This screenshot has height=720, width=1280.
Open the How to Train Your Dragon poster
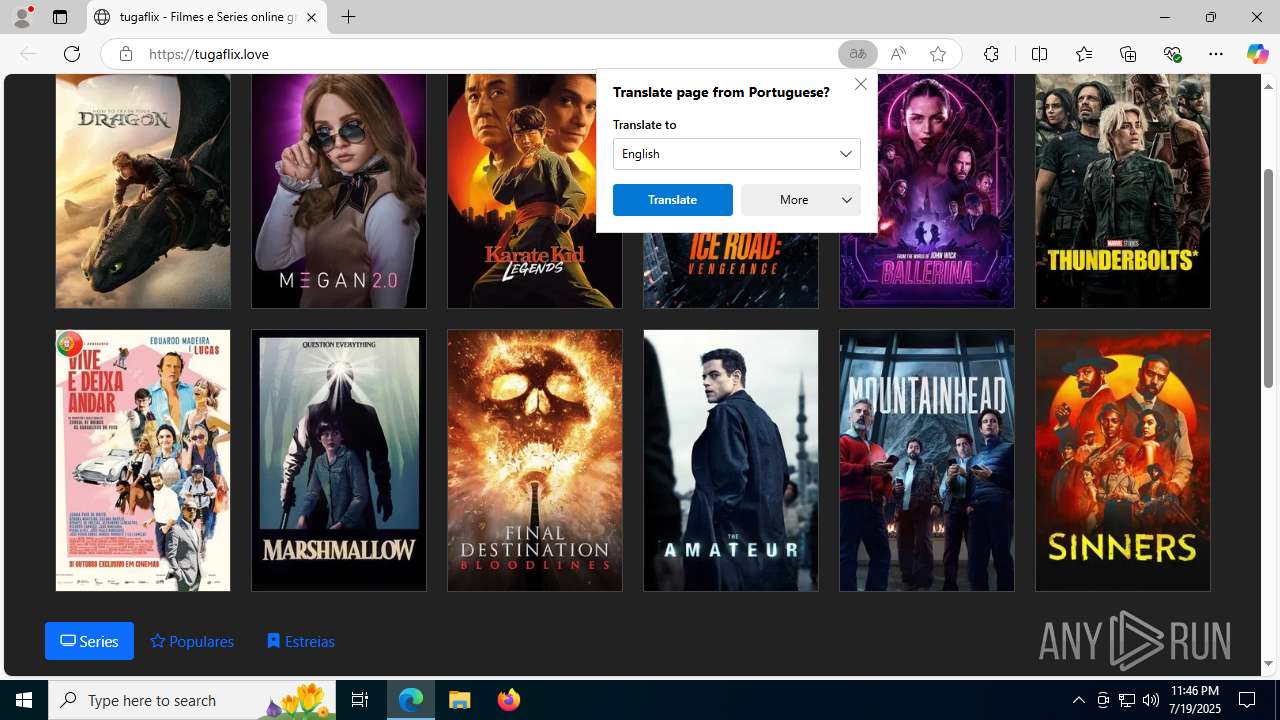143,190
